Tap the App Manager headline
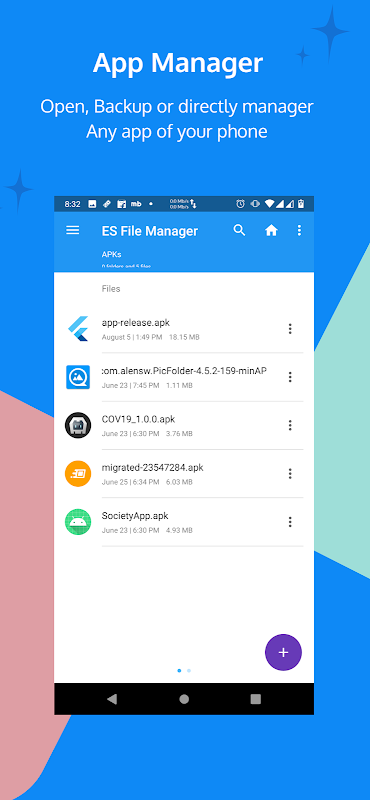This screenshot has height=800, width=370. click(178, 63)
